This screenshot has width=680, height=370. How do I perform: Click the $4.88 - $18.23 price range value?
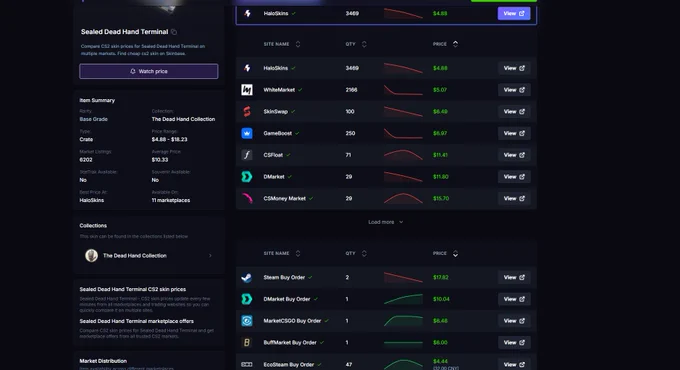pos(170,139)
